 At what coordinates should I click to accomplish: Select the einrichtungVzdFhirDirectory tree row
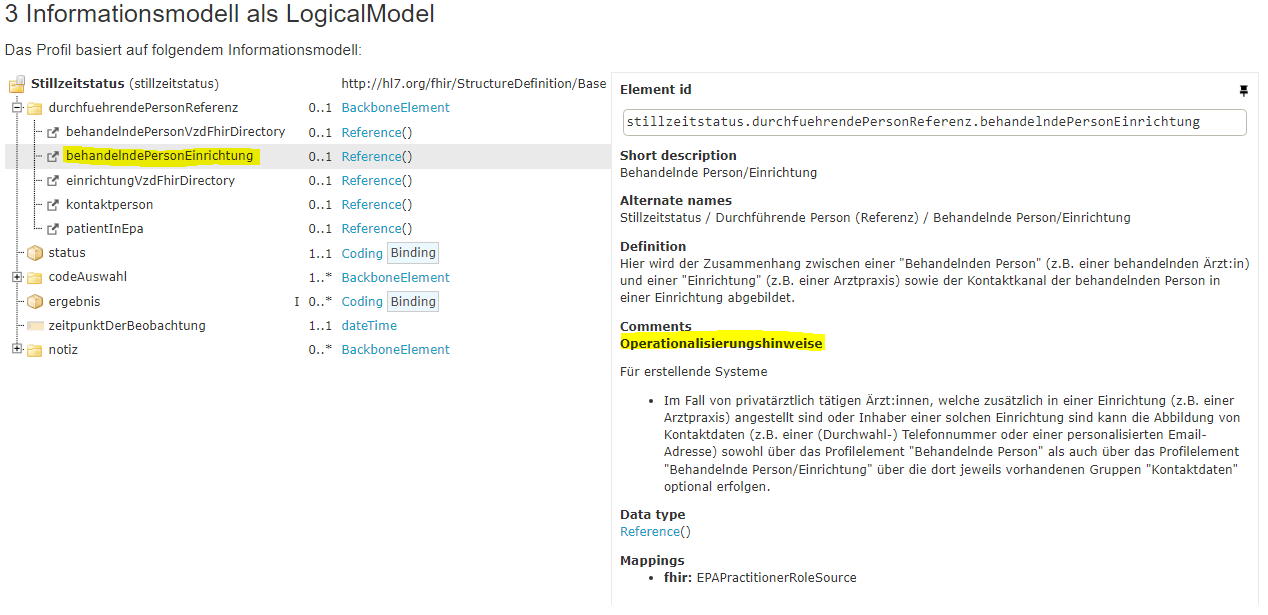(150, 181)
